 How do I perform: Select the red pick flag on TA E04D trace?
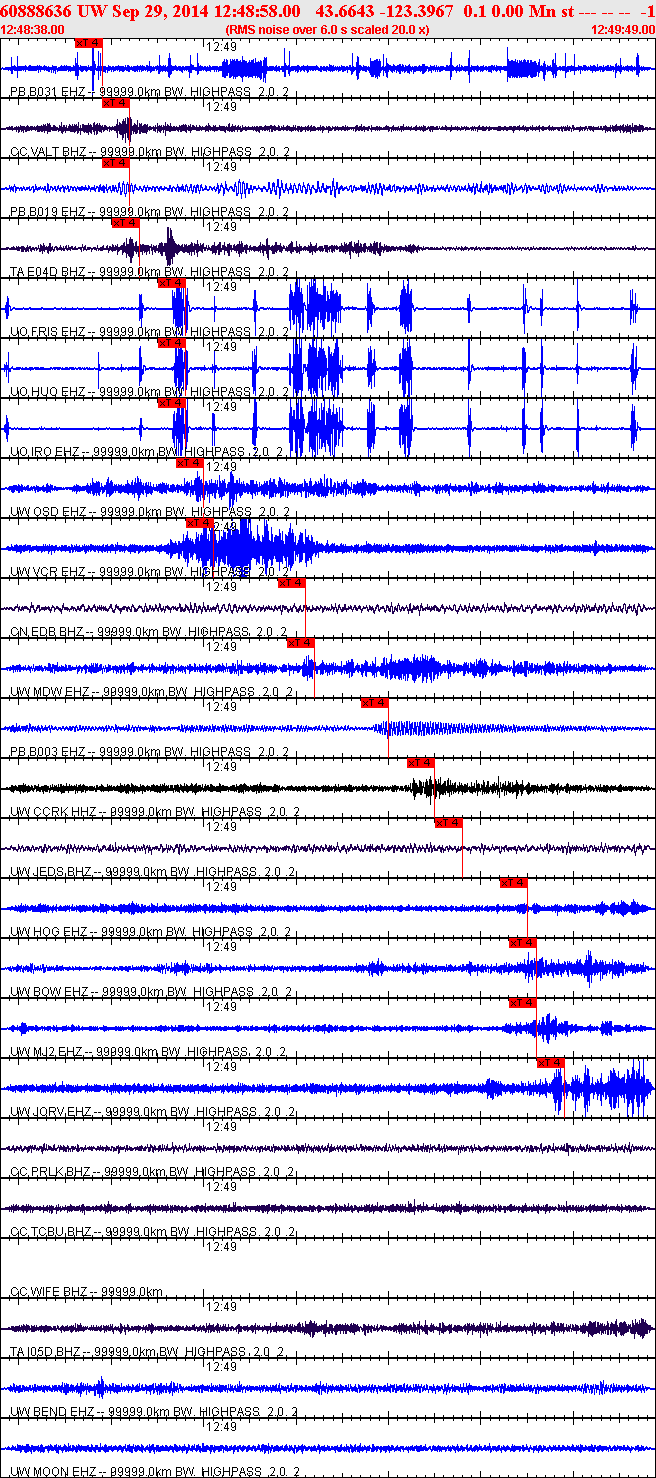click(125, 223)
